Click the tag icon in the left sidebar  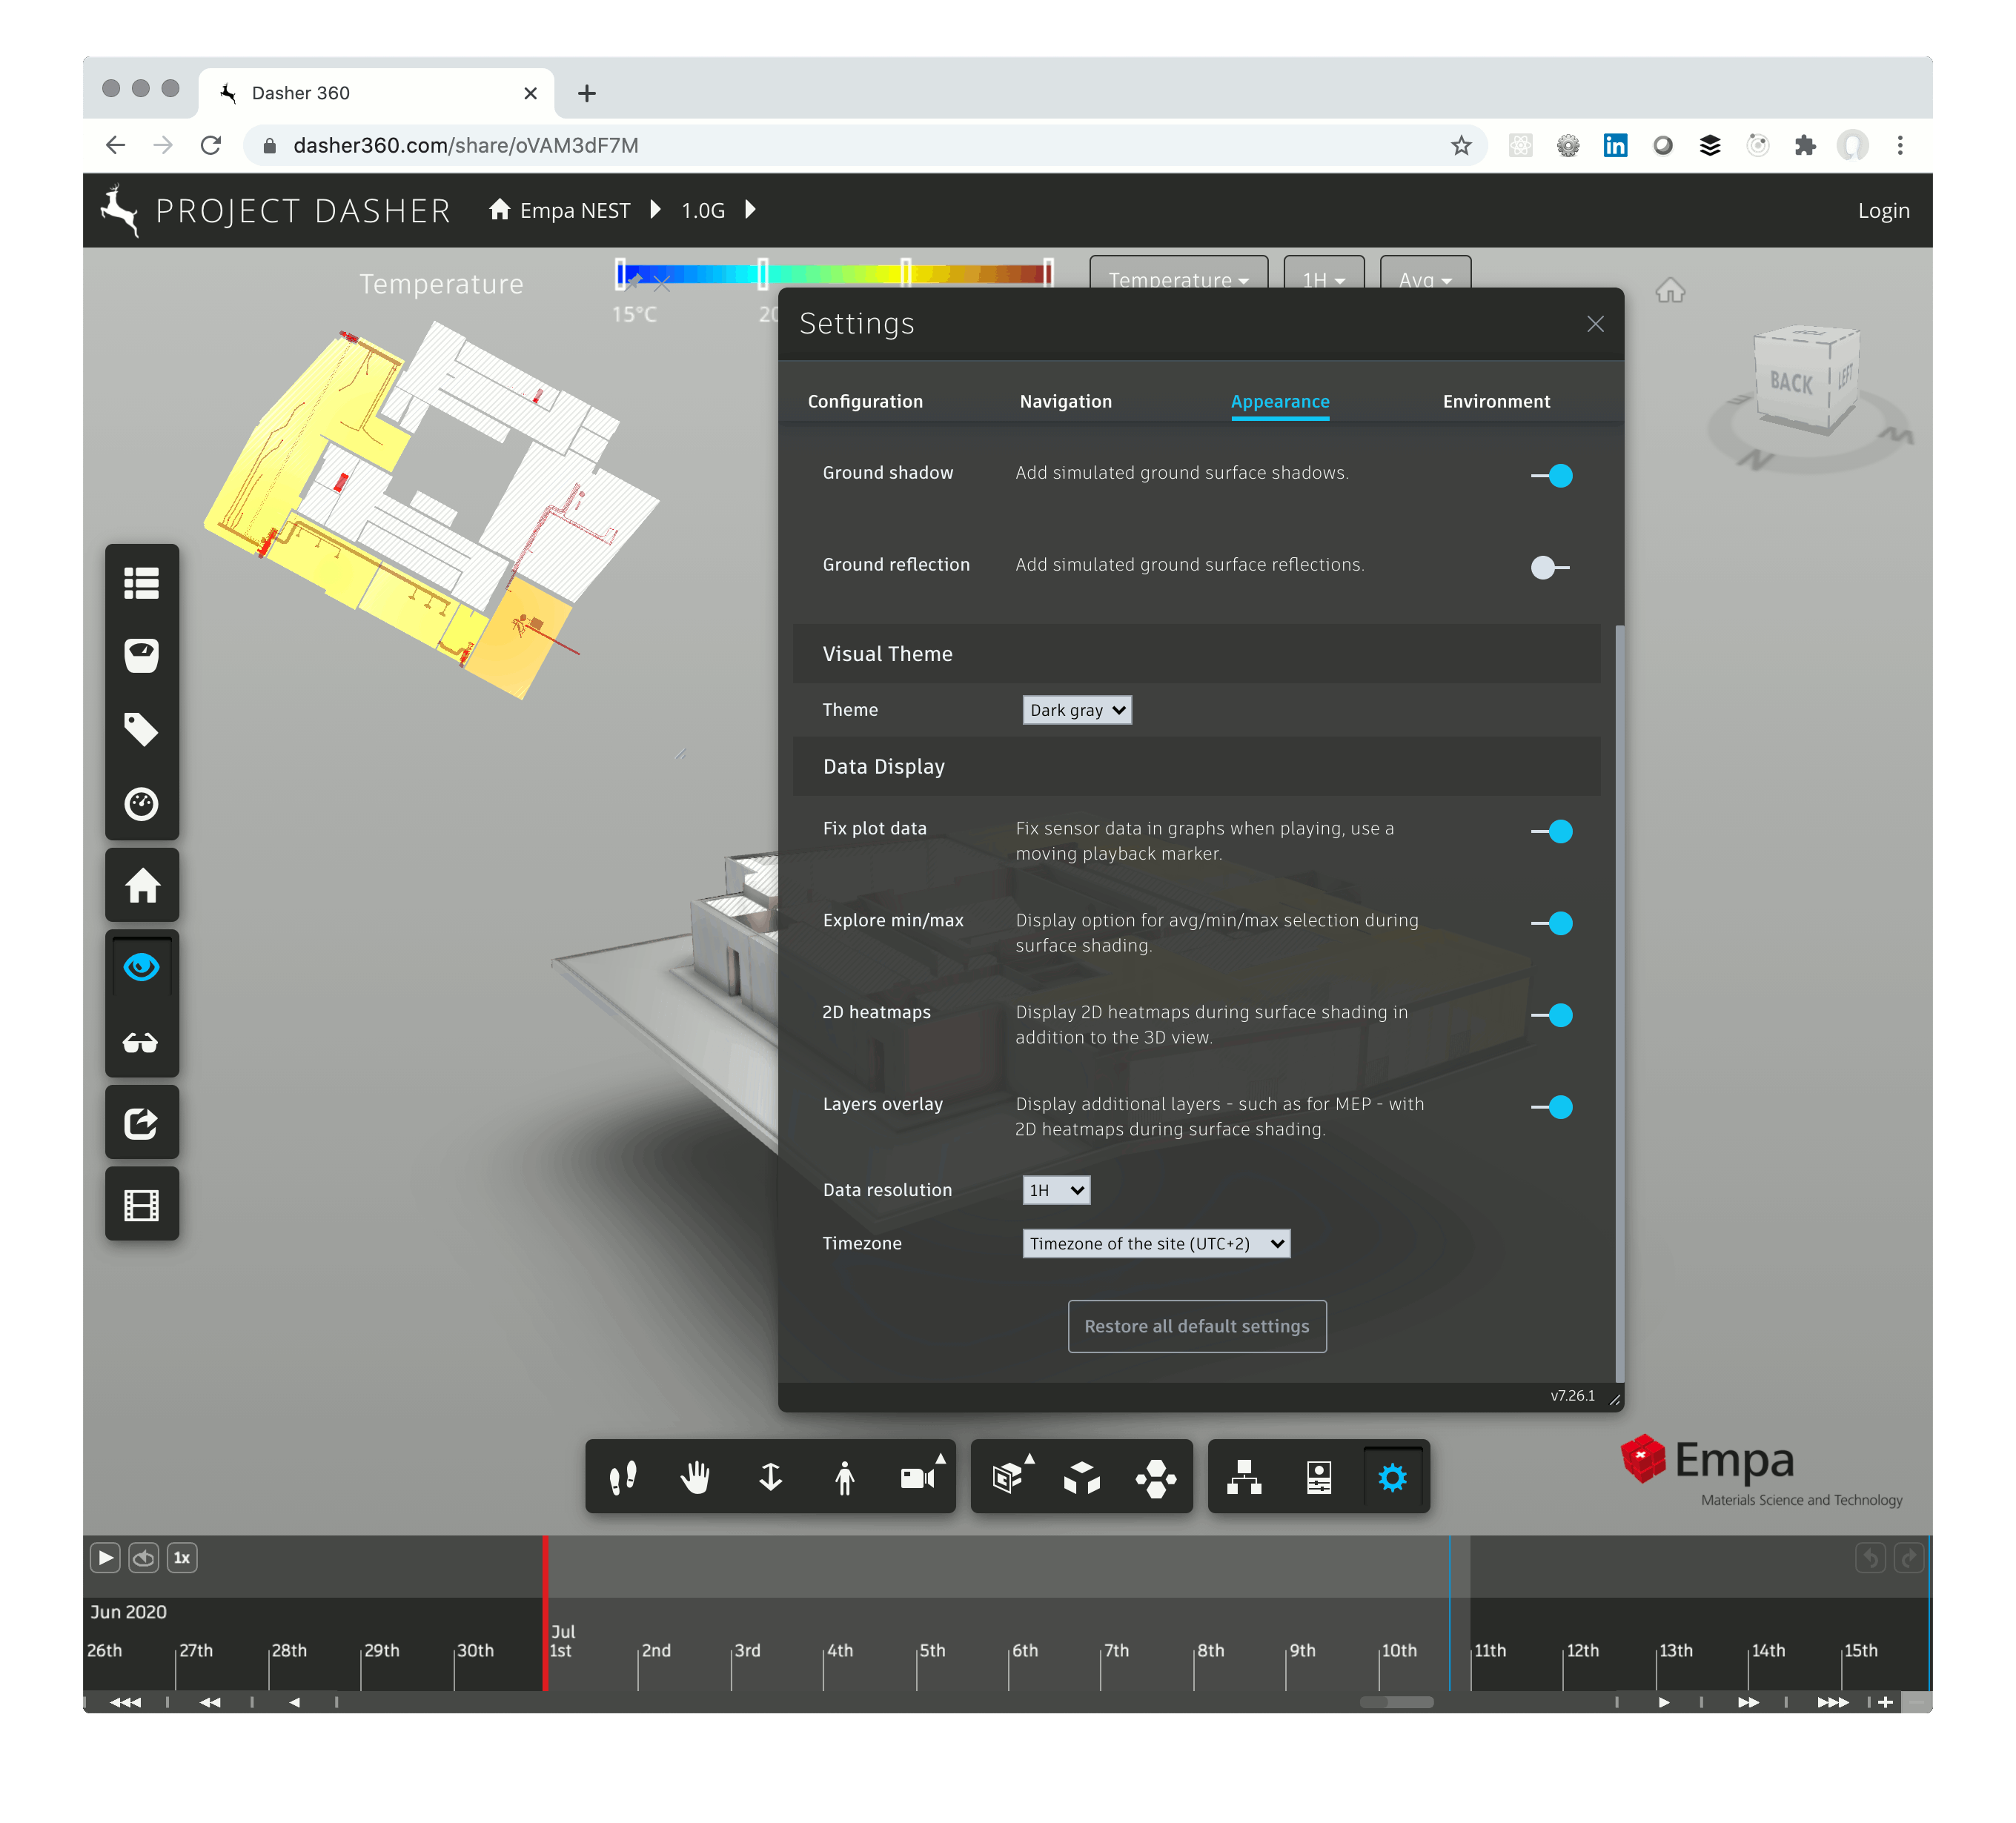(142, 729)
